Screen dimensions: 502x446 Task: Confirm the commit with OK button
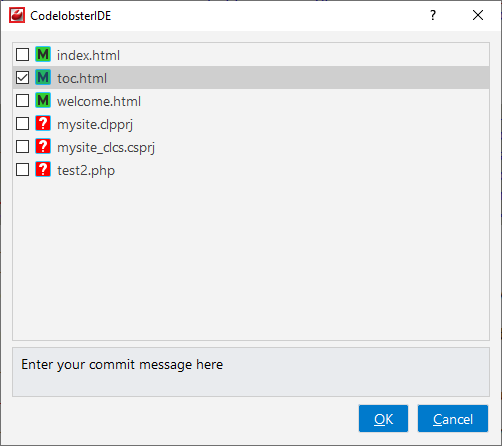coord(383,419)
